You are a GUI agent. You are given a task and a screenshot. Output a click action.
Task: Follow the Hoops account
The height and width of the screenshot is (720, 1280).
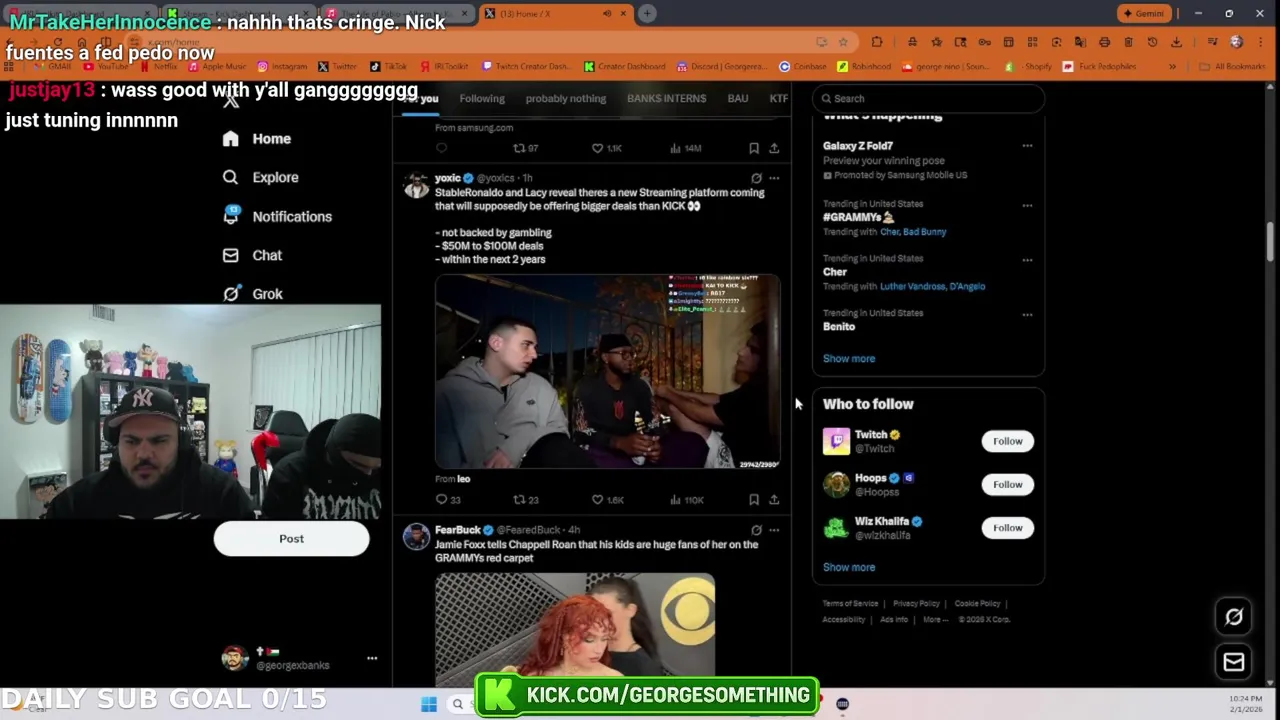[1007, 484]
